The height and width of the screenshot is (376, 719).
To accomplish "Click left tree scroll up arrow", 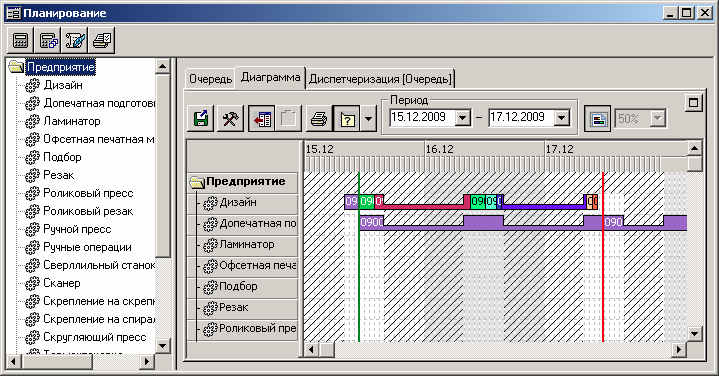I will coord(163,66).
